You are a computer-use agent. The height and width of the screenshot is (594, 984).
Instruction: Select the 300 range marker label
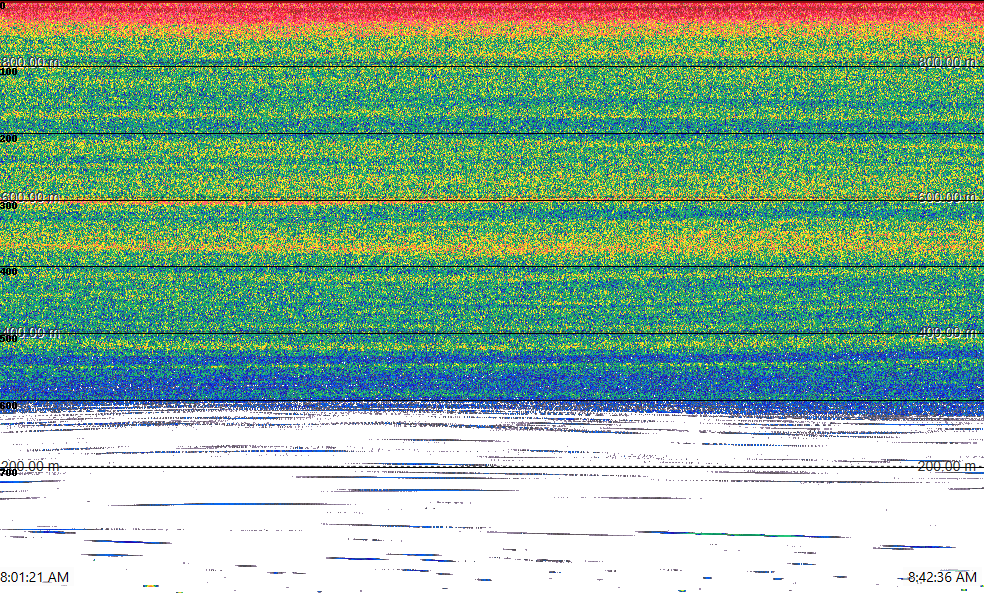pyautogui.click(x=9, y=206)
